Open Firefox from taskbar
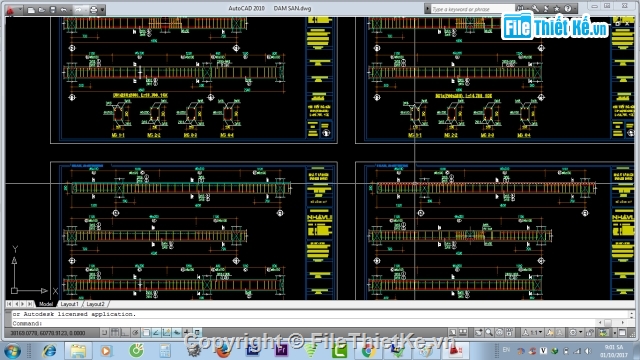 [x=223, y=351]
